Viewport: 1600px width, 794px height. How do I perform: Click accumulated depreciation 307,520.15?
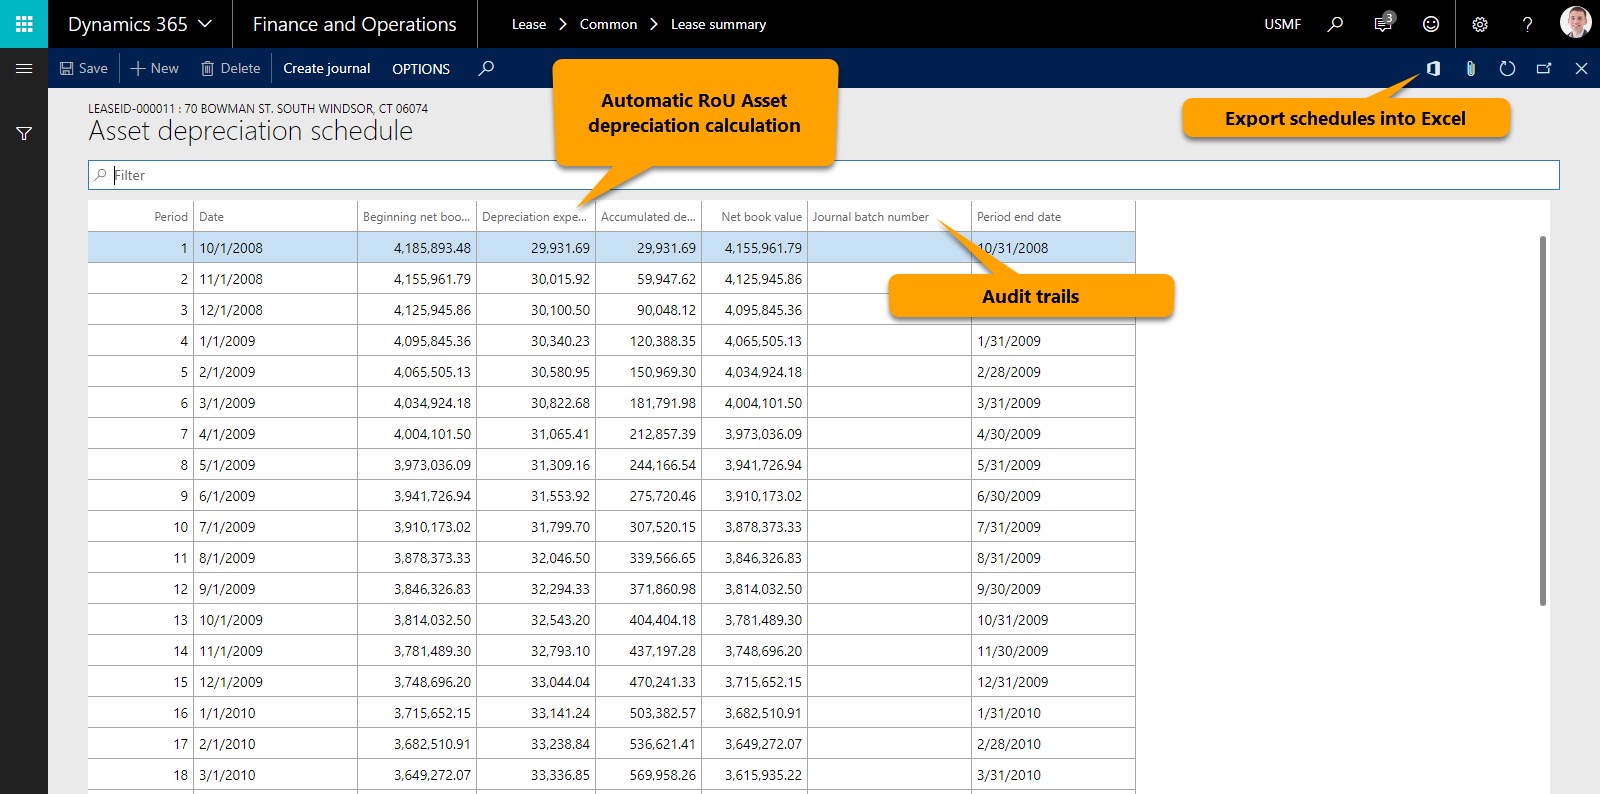tap(649, 527)
